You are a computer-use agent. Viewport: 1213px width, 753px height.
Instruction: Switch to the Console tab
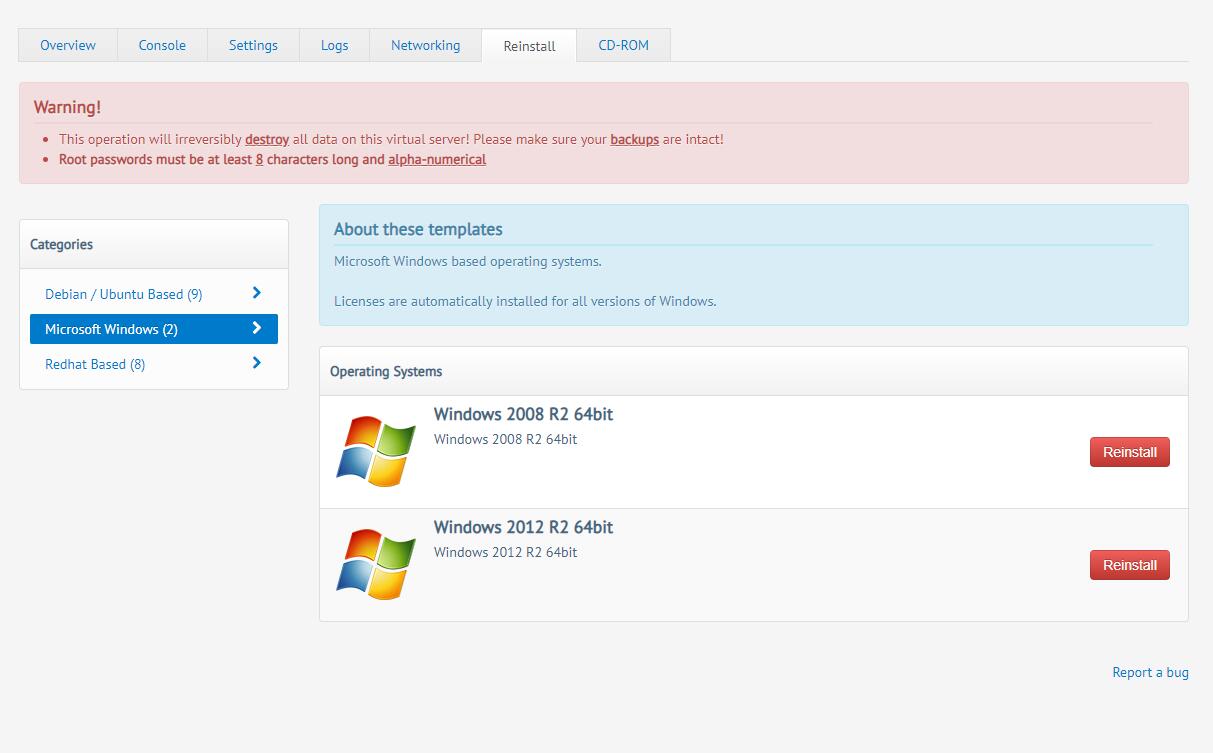click(162, 45)
